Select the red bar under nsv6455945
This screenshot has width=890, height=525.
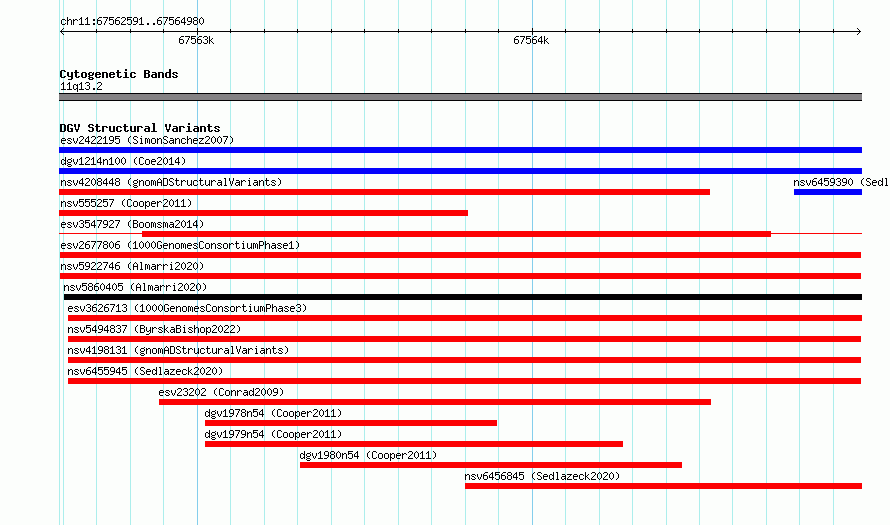coord(464,381)
